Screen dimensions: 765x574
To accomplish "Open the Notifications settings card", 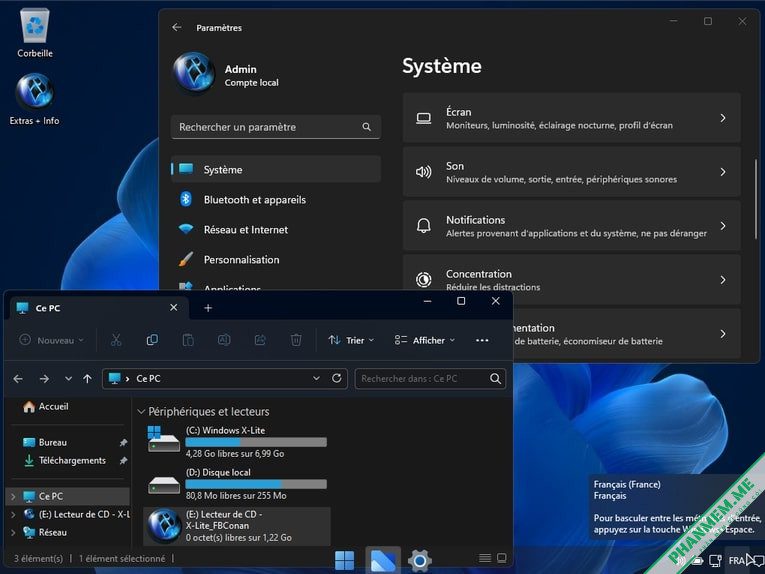I will pyautogui.click(x=571, y=226).
